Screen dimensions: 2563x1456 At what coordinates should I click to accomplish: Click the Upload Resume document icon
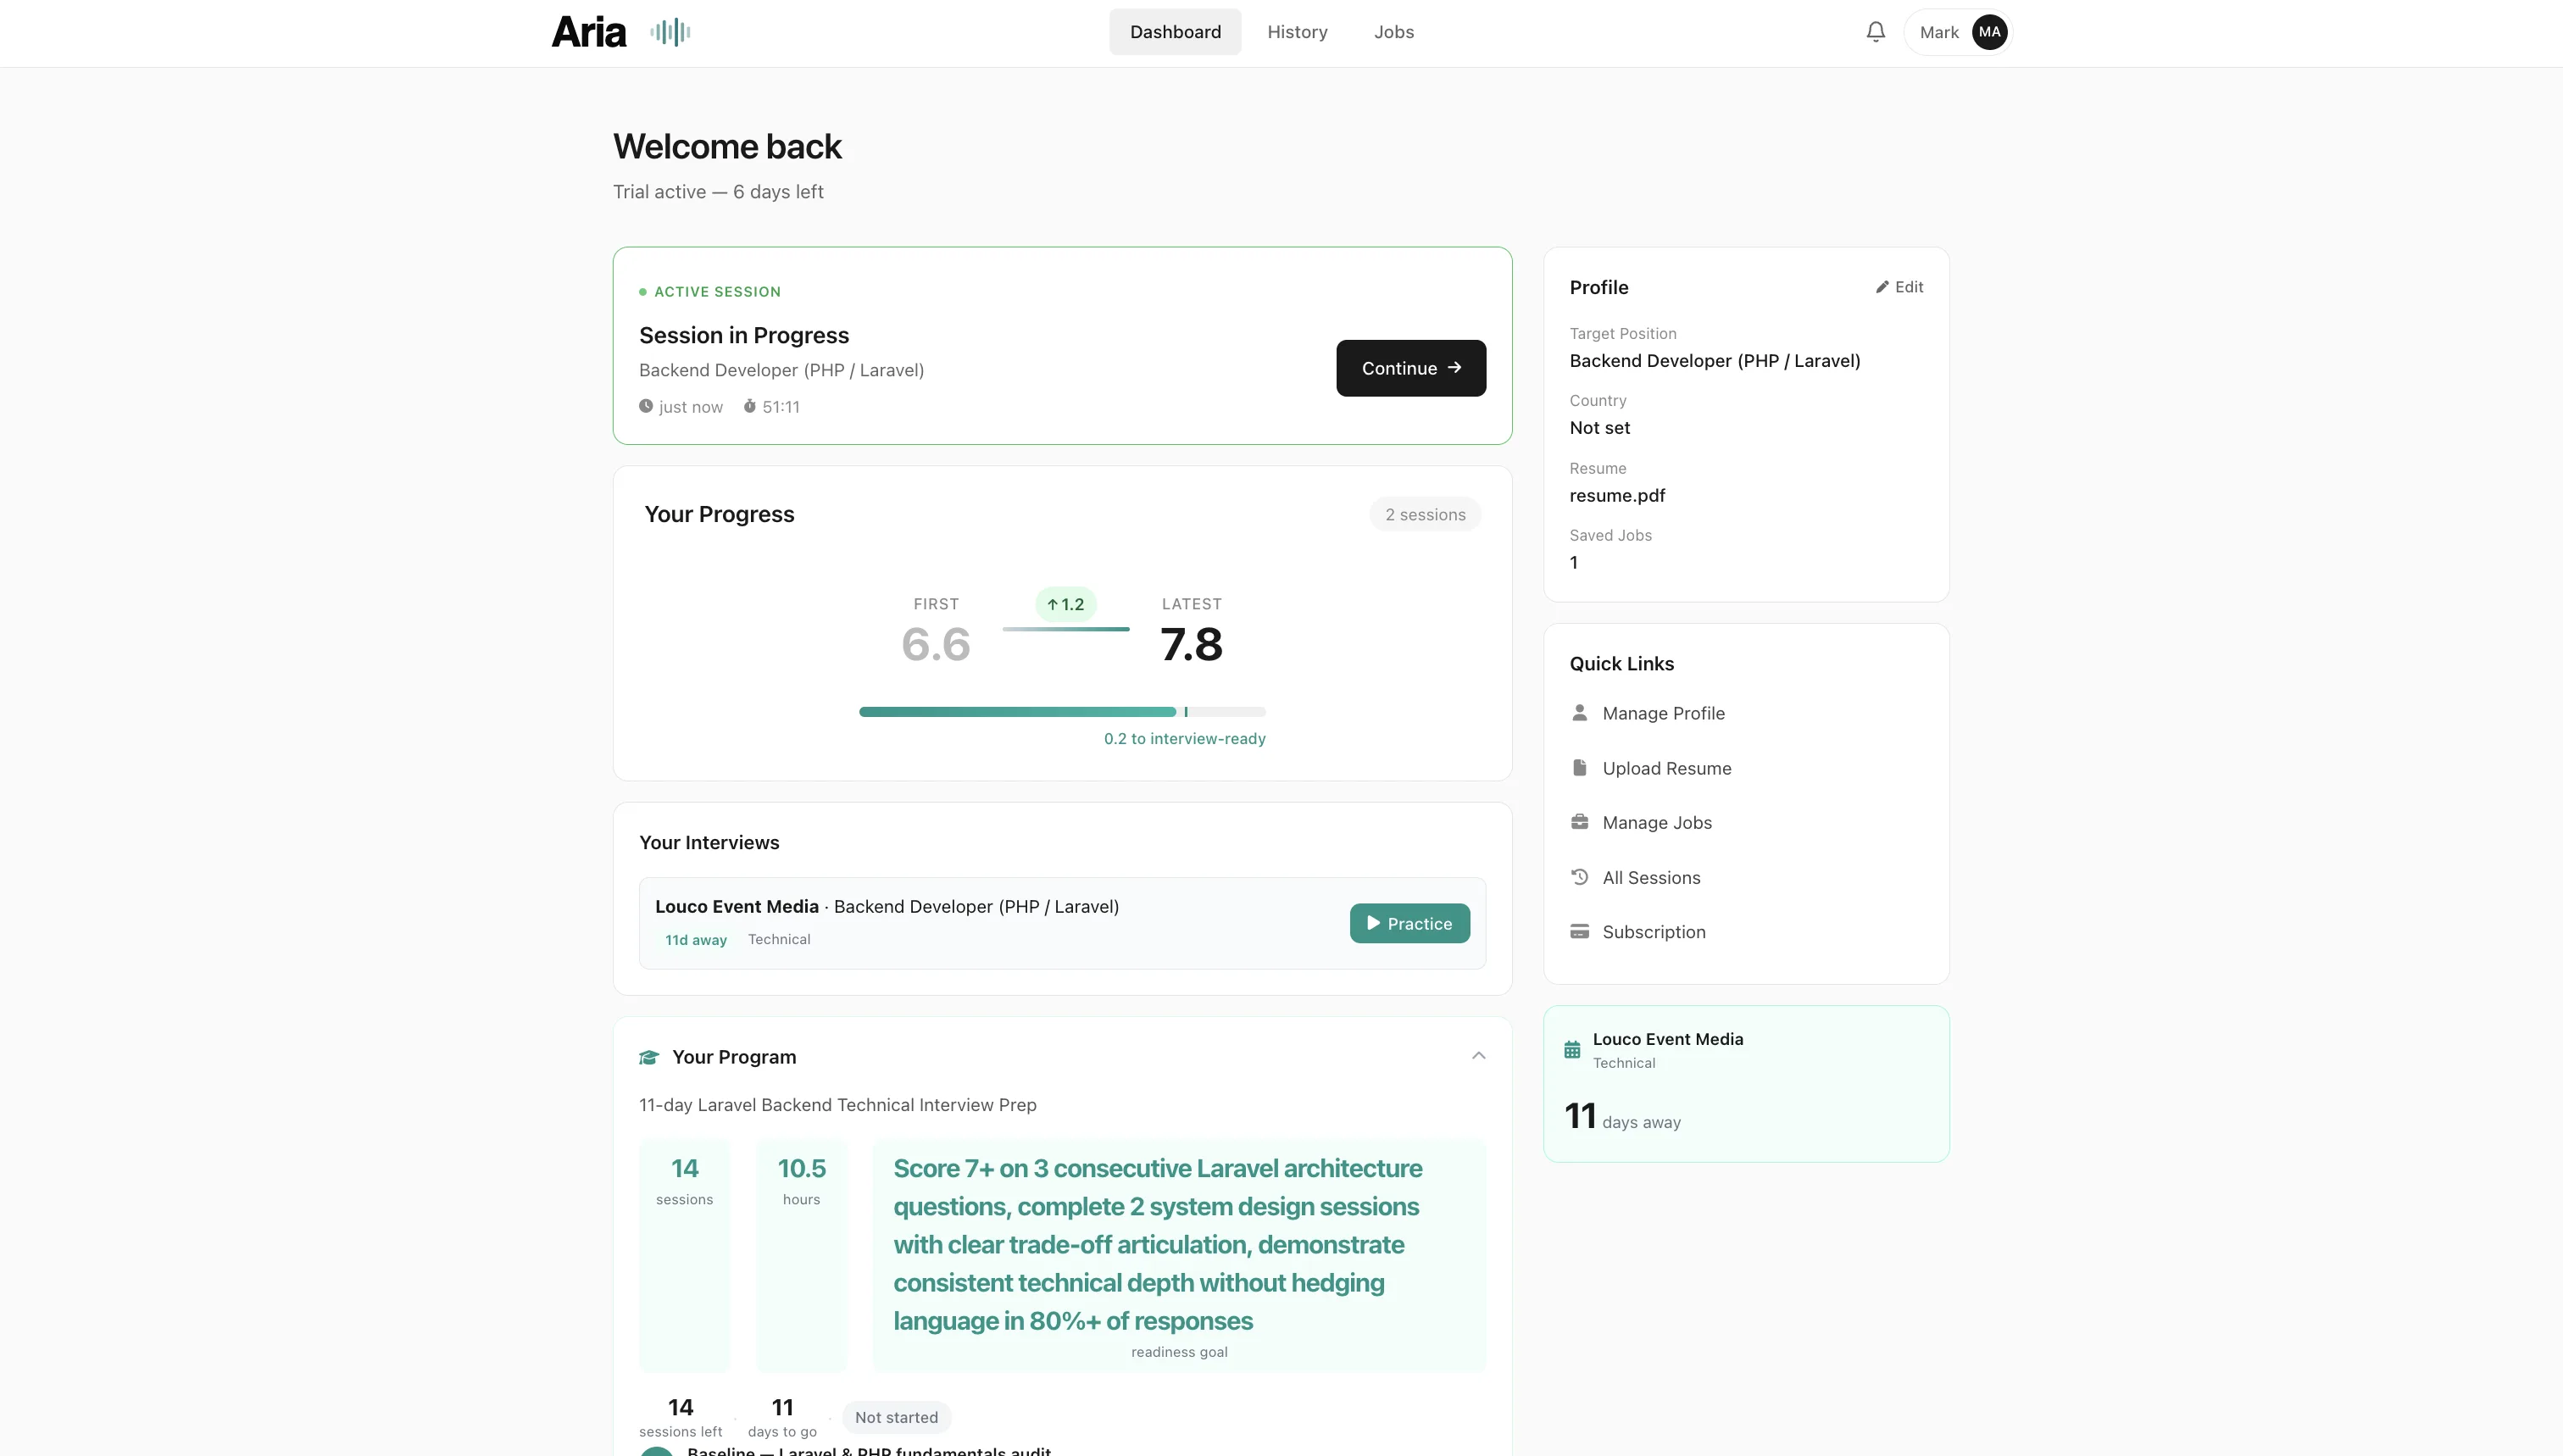tap(1580, 767)
